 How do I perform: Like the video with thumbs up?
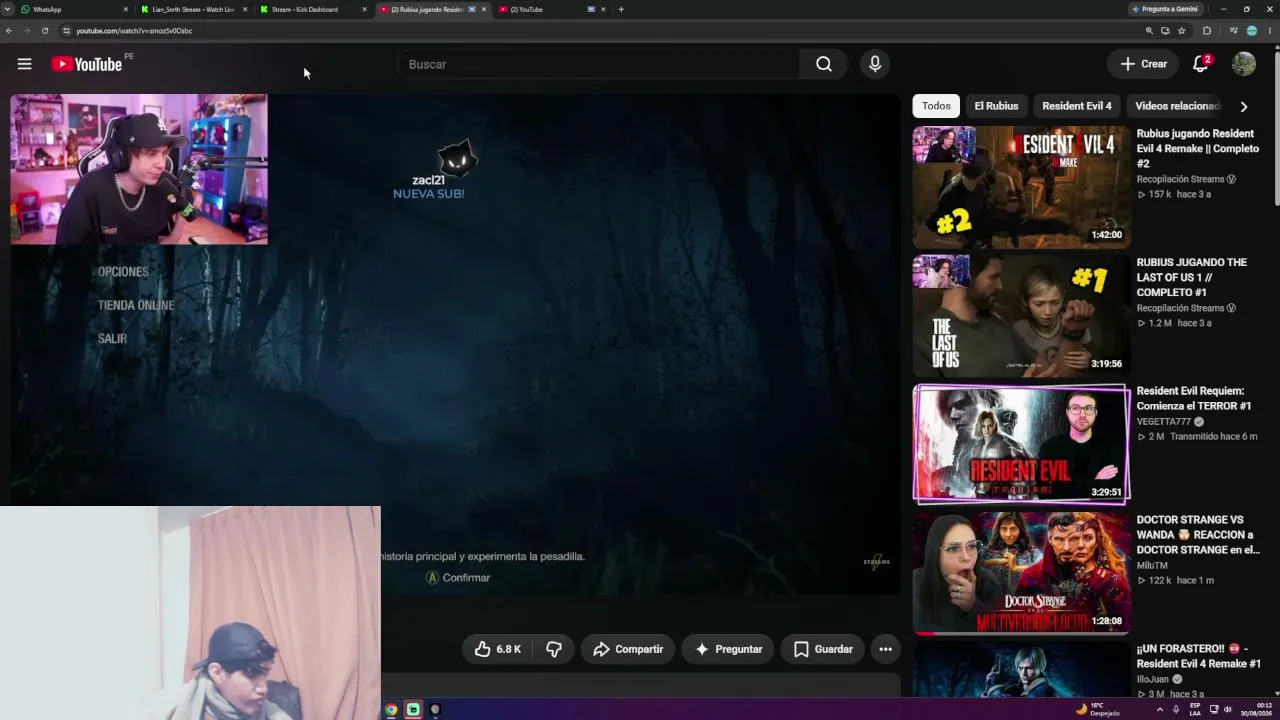(498, 649)
